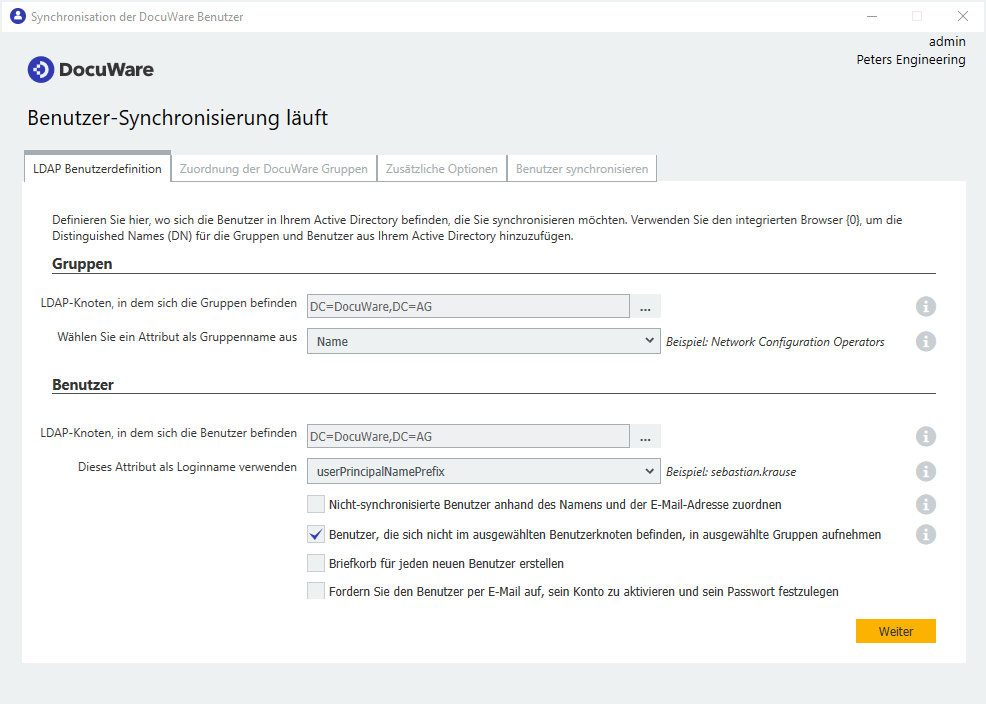Check the E-Mail Konto-Aktivierung option
The width and height of the screenshot is (986, 704).
315,590
